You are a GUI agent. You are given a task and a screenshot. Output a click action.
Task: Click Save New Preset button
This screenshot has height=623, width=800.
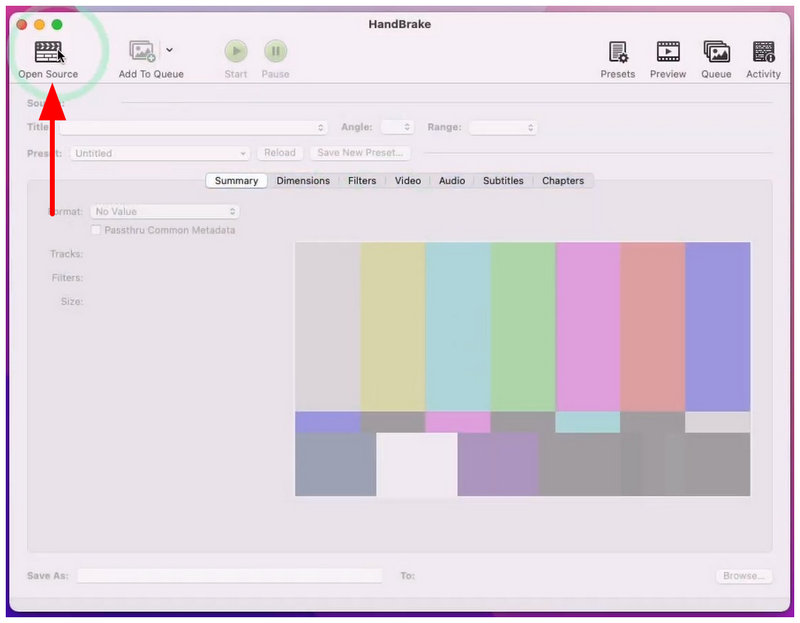coord(360,153)
